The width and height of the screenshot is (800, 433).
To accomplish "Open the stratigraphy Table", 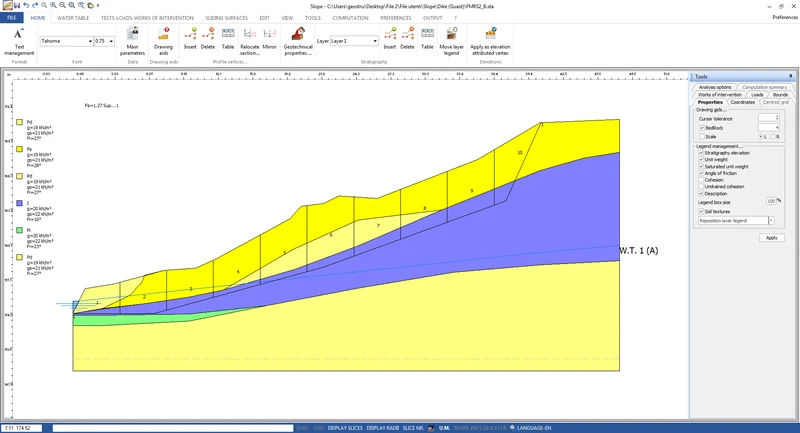I will (428, 39).
